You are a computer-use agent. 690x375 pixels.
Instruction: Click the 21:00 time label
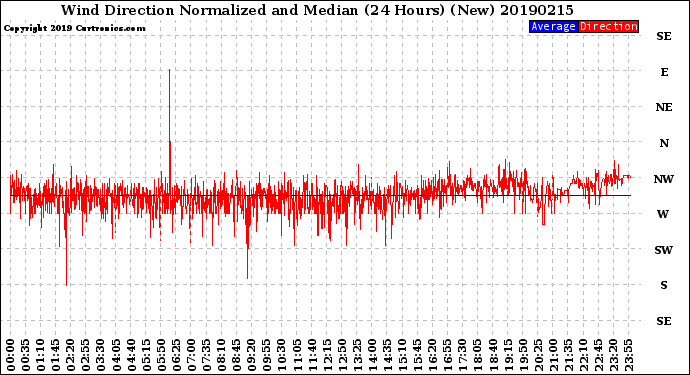click(553, 355)
